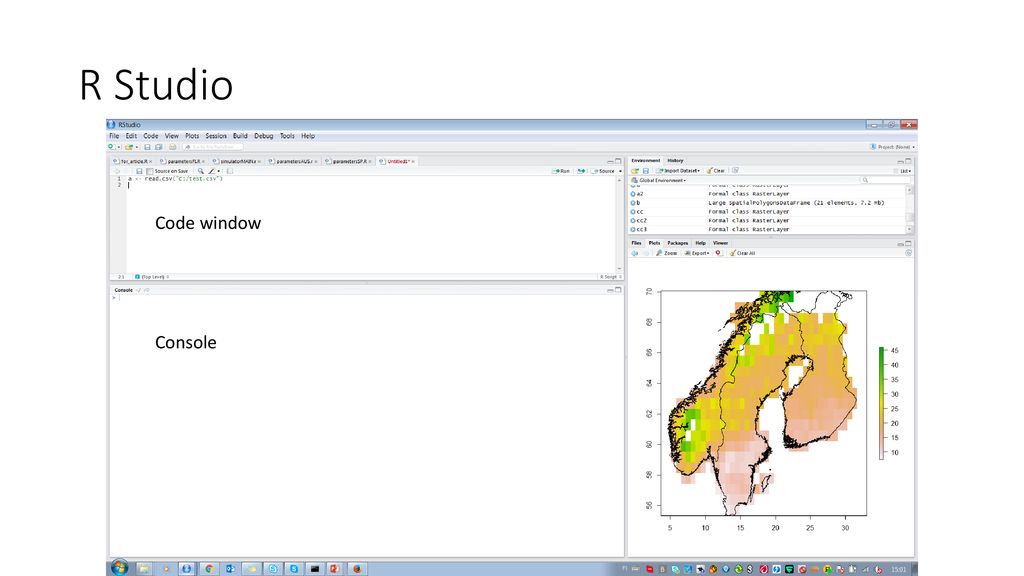Viewport: 1024px width, 576px height.
Task: Open Google Chrome from the taskbar
Action: 209,569
